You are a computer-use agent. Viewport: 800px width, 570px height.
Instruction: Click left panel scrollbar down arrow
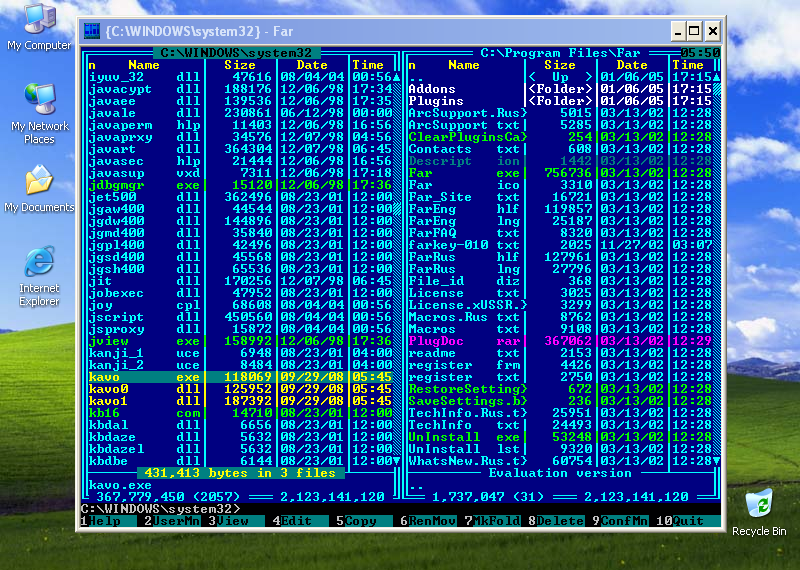tap(396, 461)
